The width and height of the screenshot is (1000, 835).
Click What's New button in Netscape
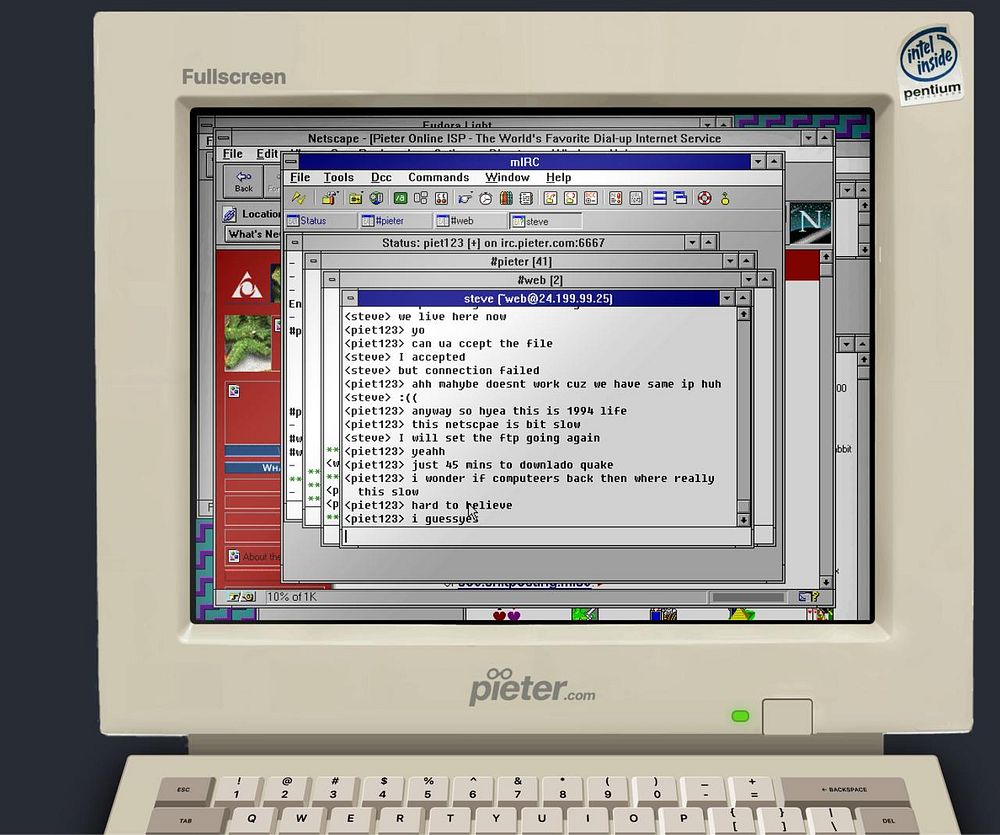click(253, 234)
